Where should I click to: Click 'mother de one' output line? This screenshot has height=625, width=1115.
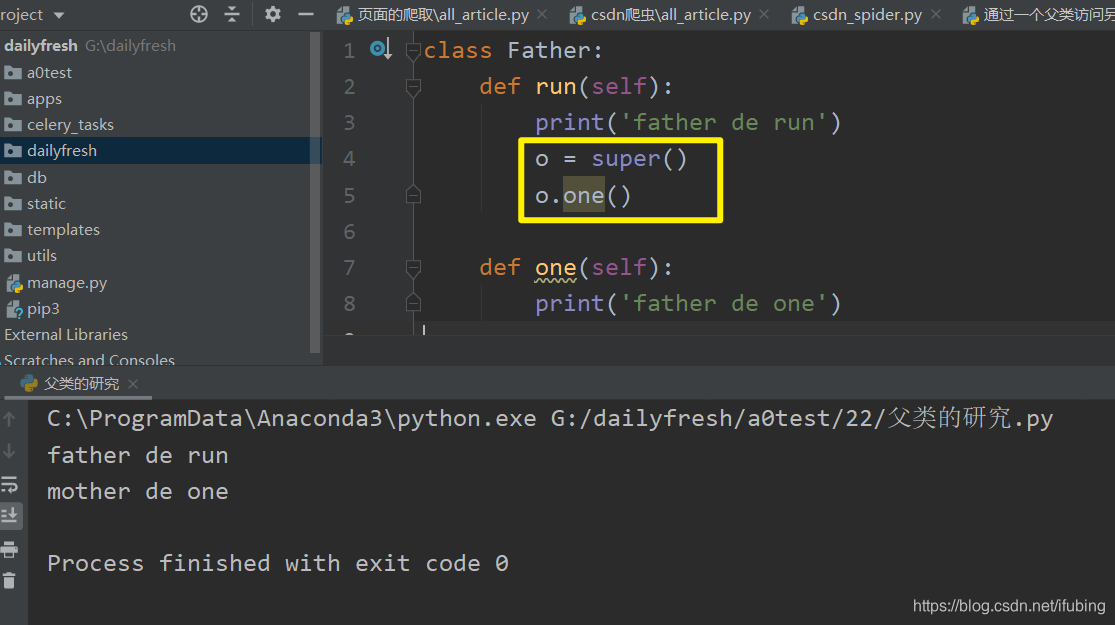[x=138, y=492]
